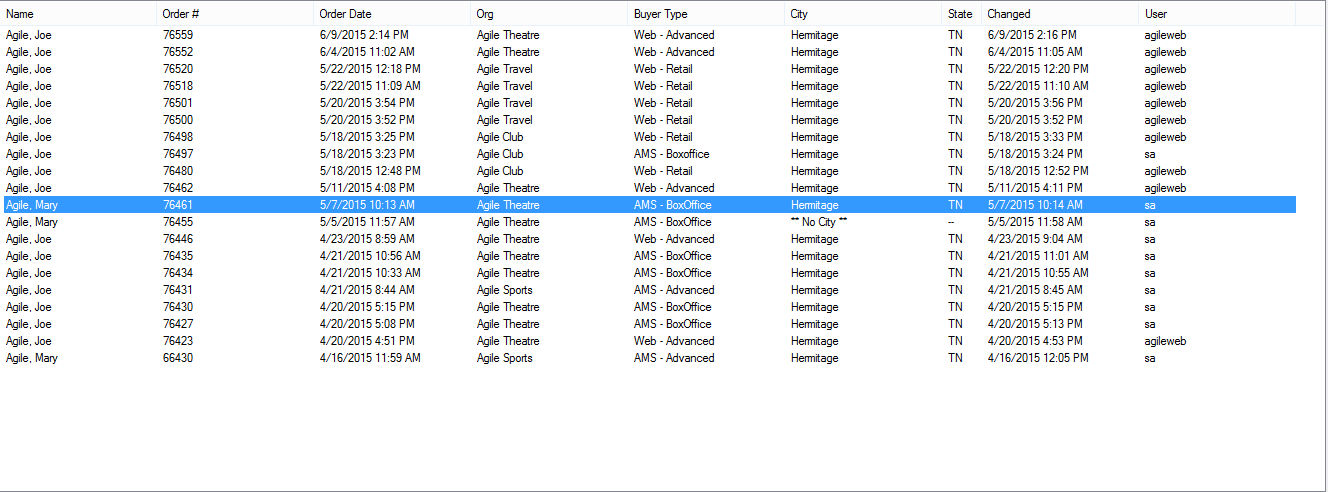Sort by Changed column header
This screenshot has width=1328, height=492.
(x=1060, y=14)
